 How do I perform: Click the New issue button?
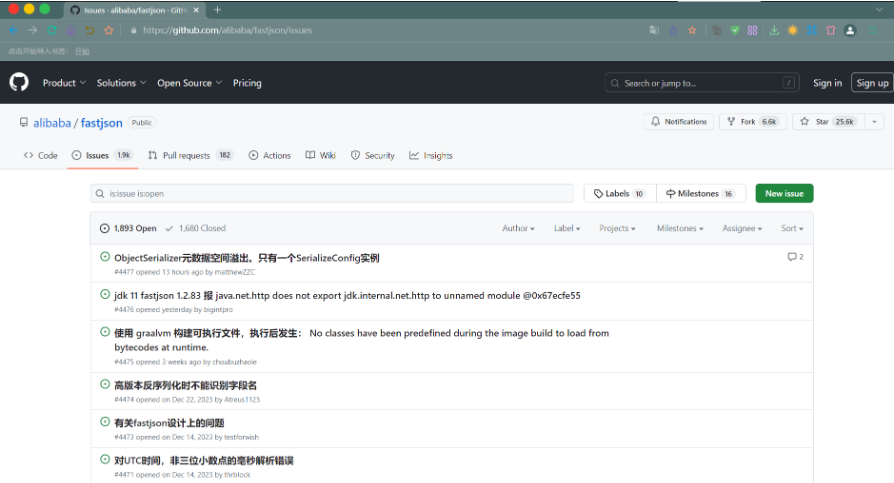pyautogui.click(x=784, y=193)
